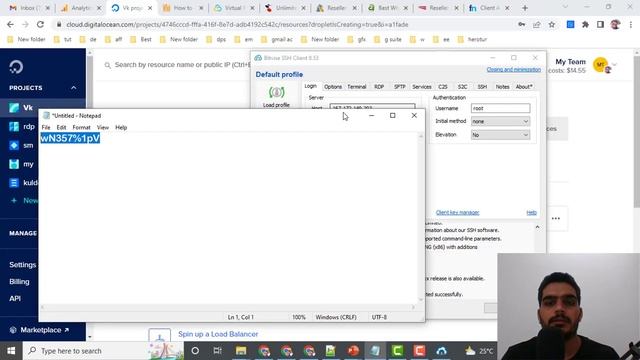Open Initial method dropdown in Bitvise
Viewport: 640px width, 360px height.
[500, 121]
